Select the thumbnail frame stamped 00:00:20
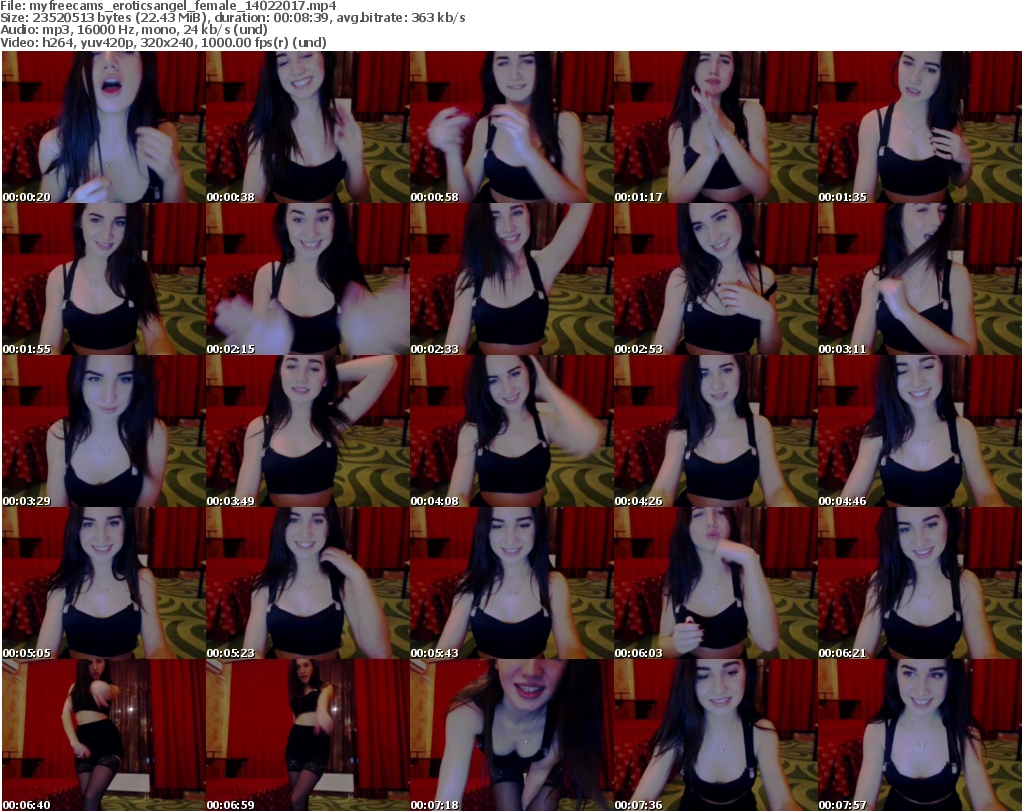The image size is (1024, 811). 104,127
